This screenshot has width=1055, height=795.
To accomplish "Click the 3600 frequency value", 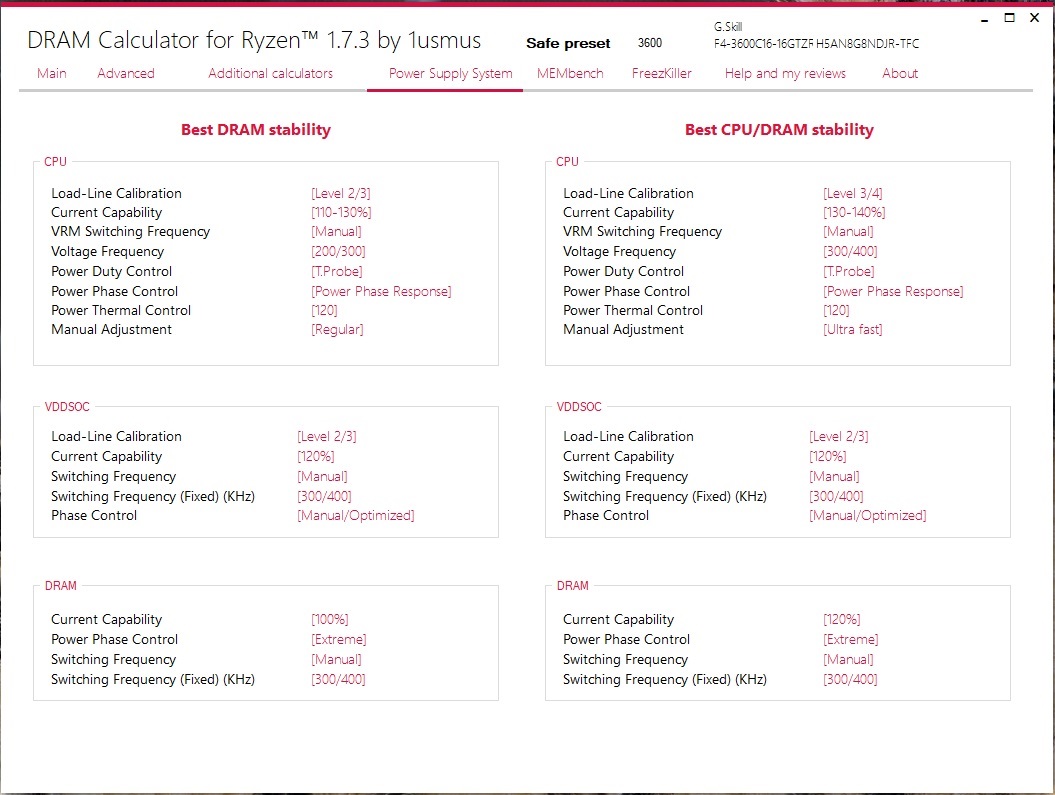I will [x=650, y=43].
